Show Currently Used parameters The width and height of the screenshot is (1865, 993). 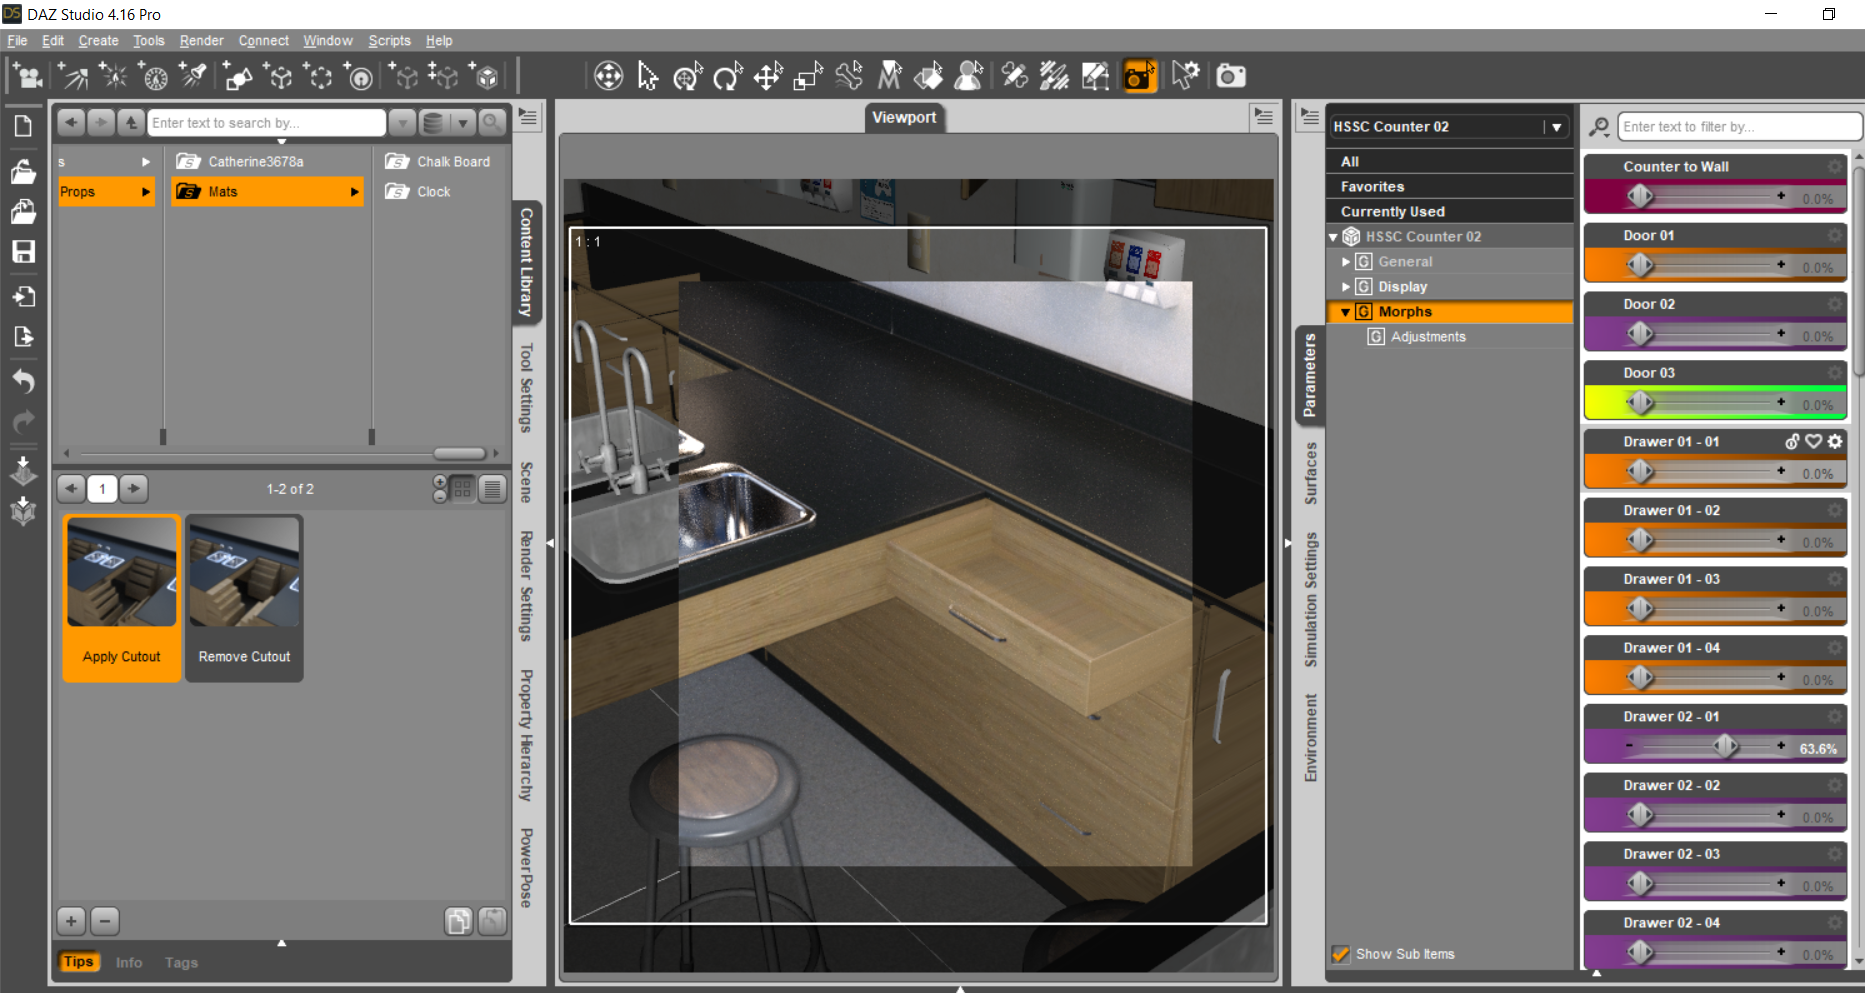[x=1449, y=211]
